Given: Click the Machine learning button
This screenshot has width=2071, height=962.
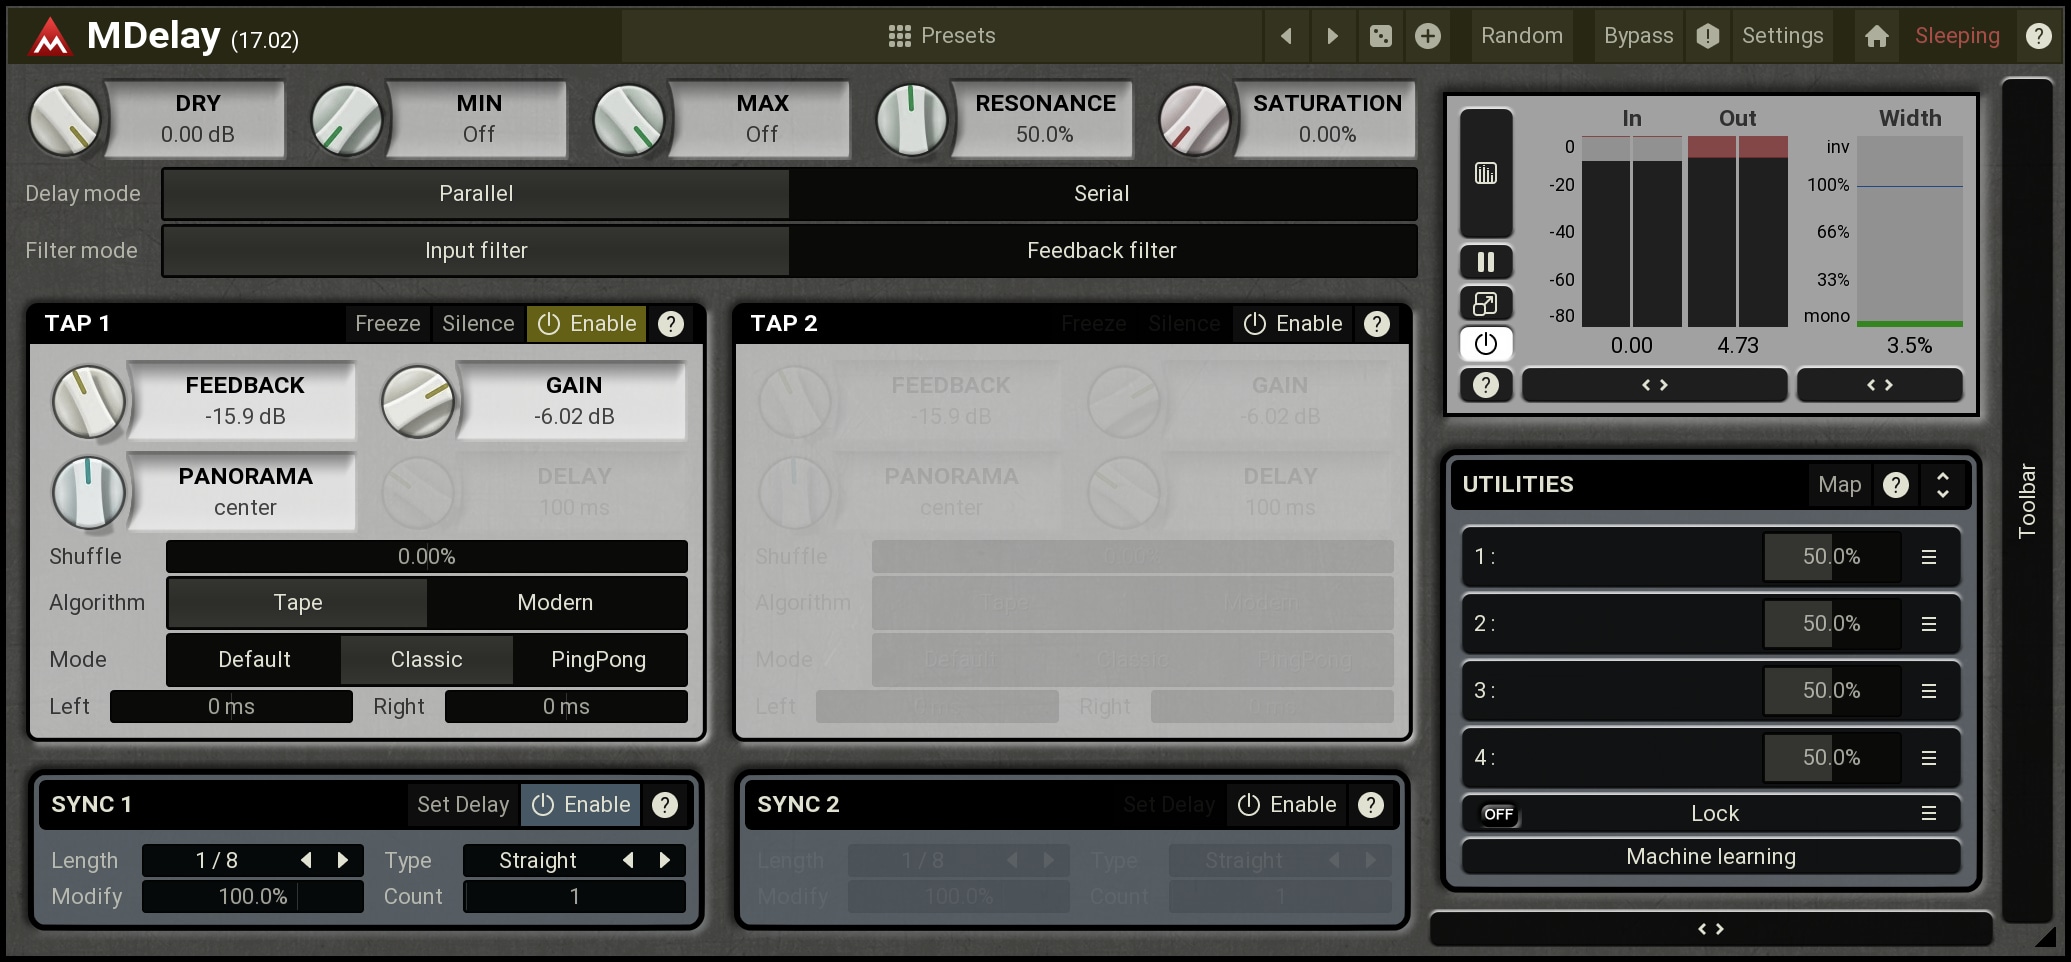Looking at the screenshot, I should tap(1710, 857).
